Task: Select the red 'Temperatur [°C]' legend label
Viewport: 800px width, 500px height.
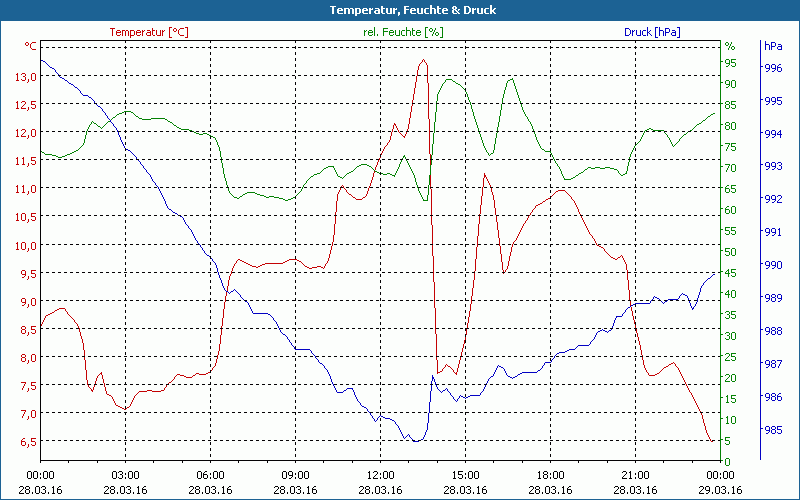Action: tap(148, 32)
